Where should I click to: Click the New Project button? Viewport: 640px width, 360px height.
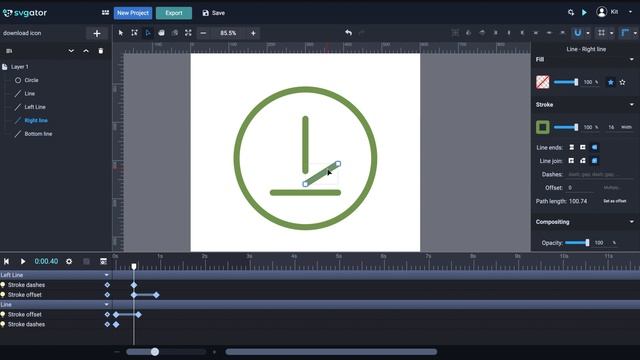pyautogui.click(x=133, y=13)
